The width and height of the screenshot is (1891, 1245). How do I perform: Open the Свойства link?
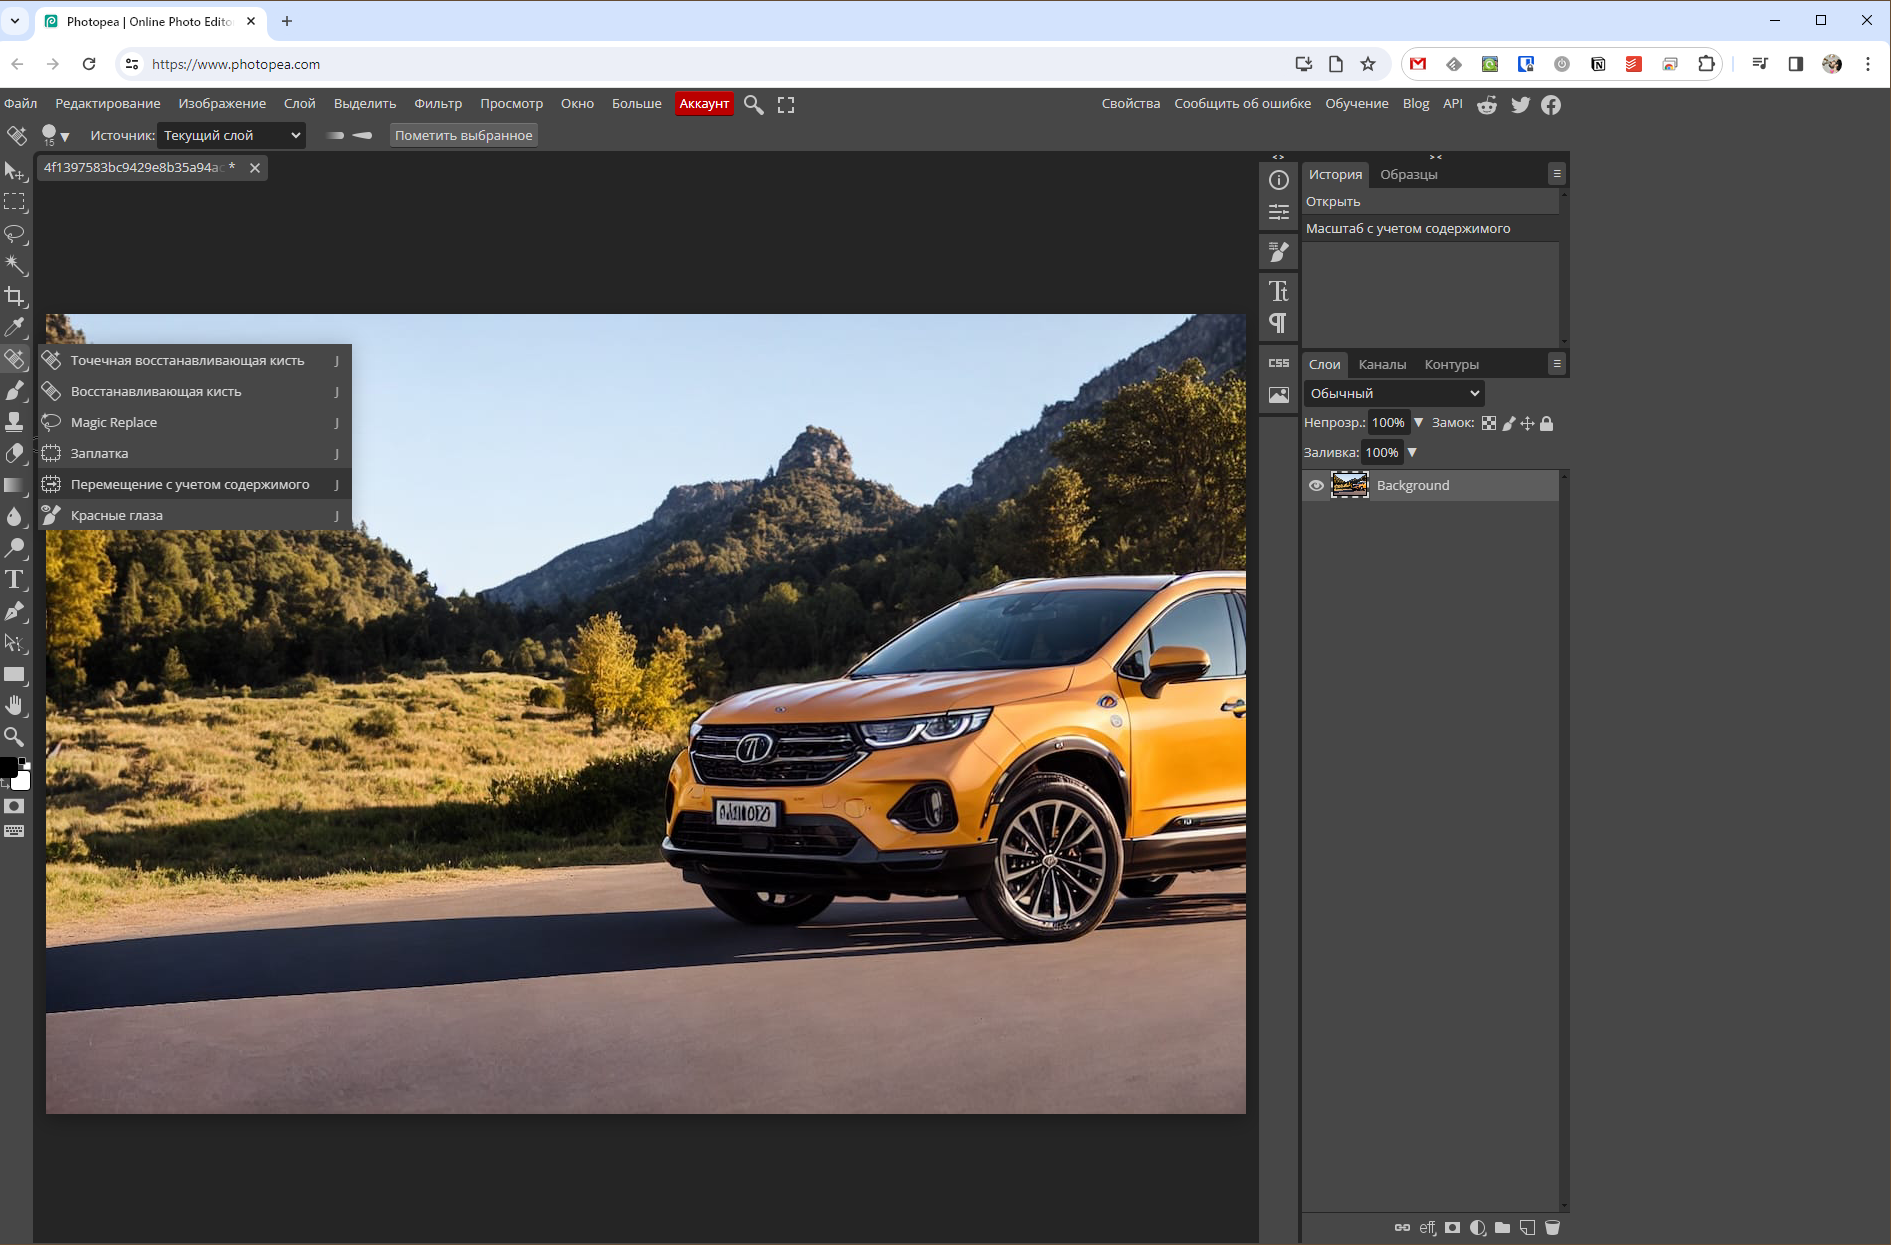1131,104
